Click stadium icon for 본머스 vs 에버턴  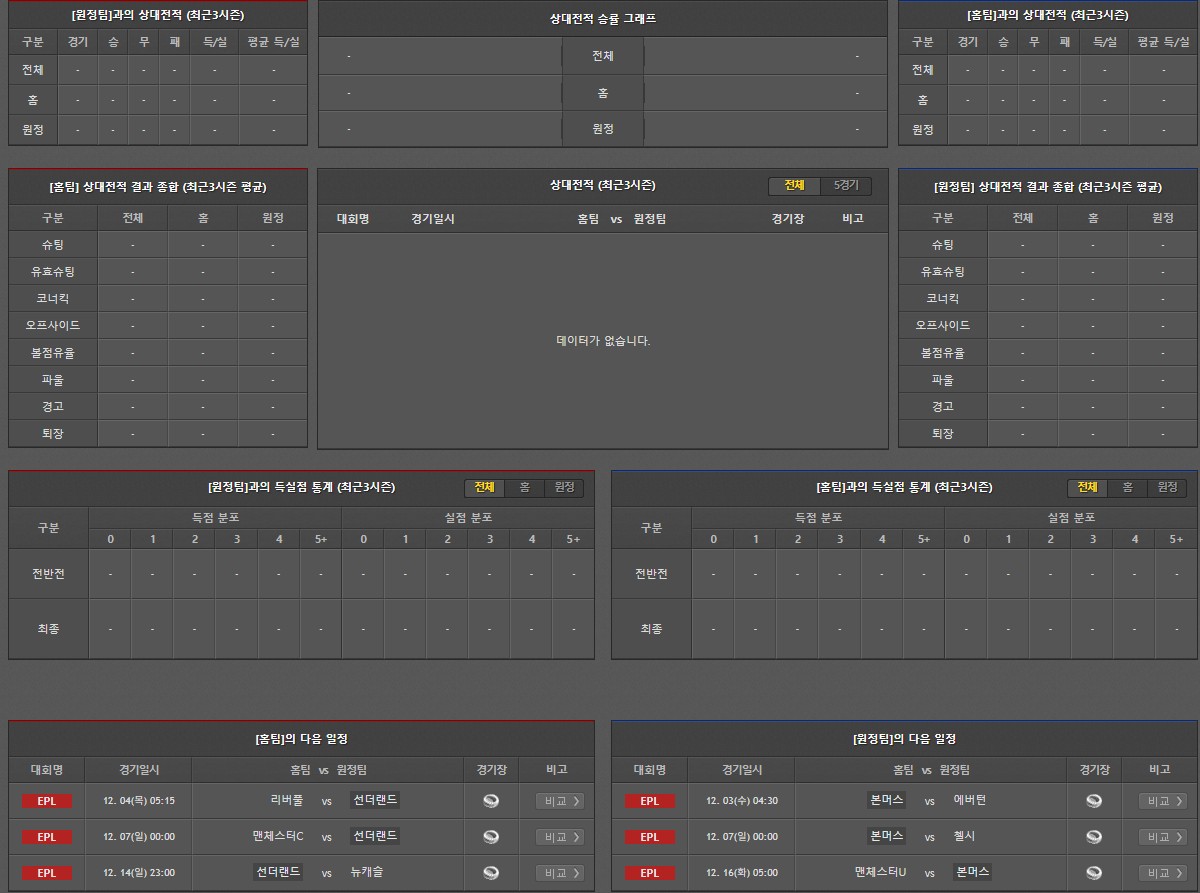click(1094, 801)
